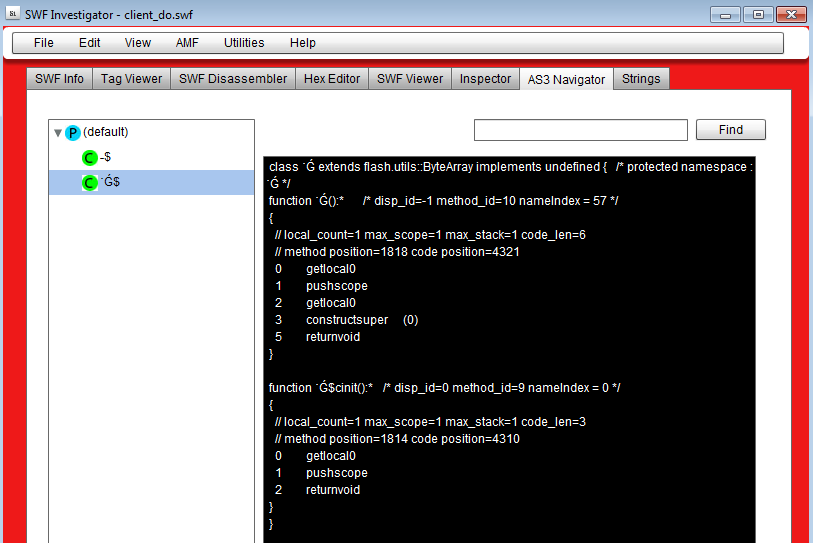Select the -$ class in the tree
Screen dimensions: 813x543
pyautogui.click(x=106, y=158)
